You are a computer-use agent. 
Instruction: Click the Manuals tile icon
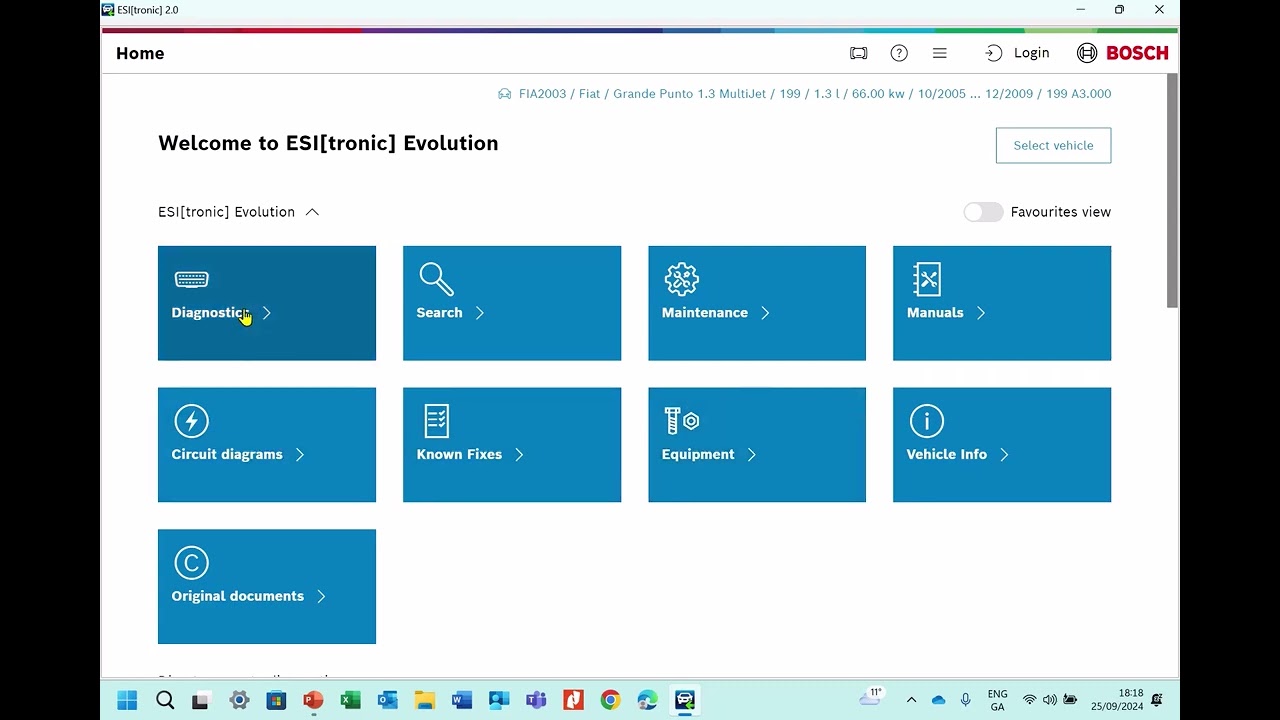point(927,279)
